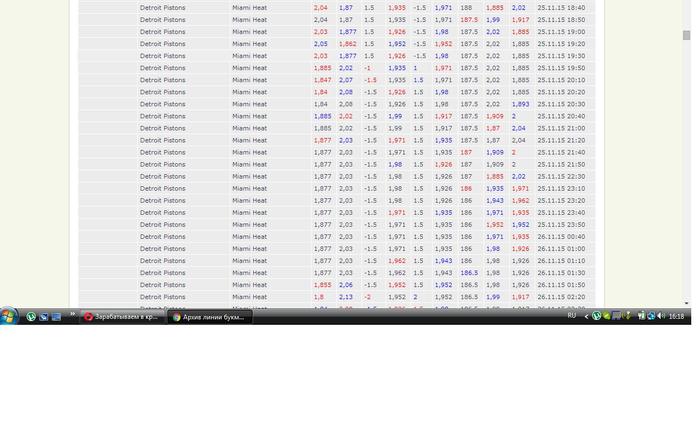The width and height of the screenshot is (700, 447).
Task: Select timestamp 26.11.15 01:30
Action: (561, 273)
